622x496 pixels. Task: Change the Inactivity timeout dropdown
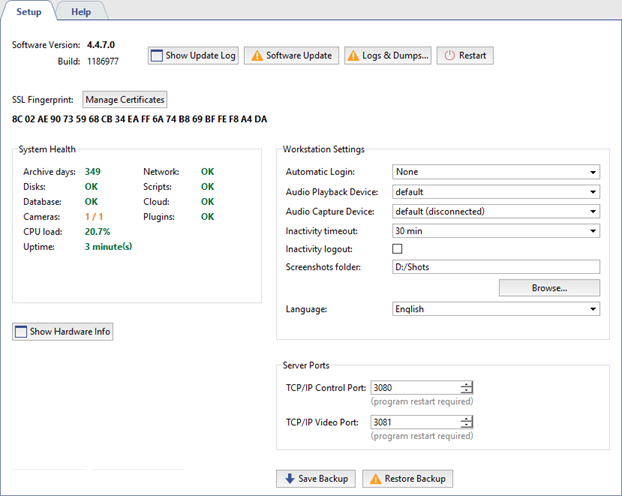point(495,230)
